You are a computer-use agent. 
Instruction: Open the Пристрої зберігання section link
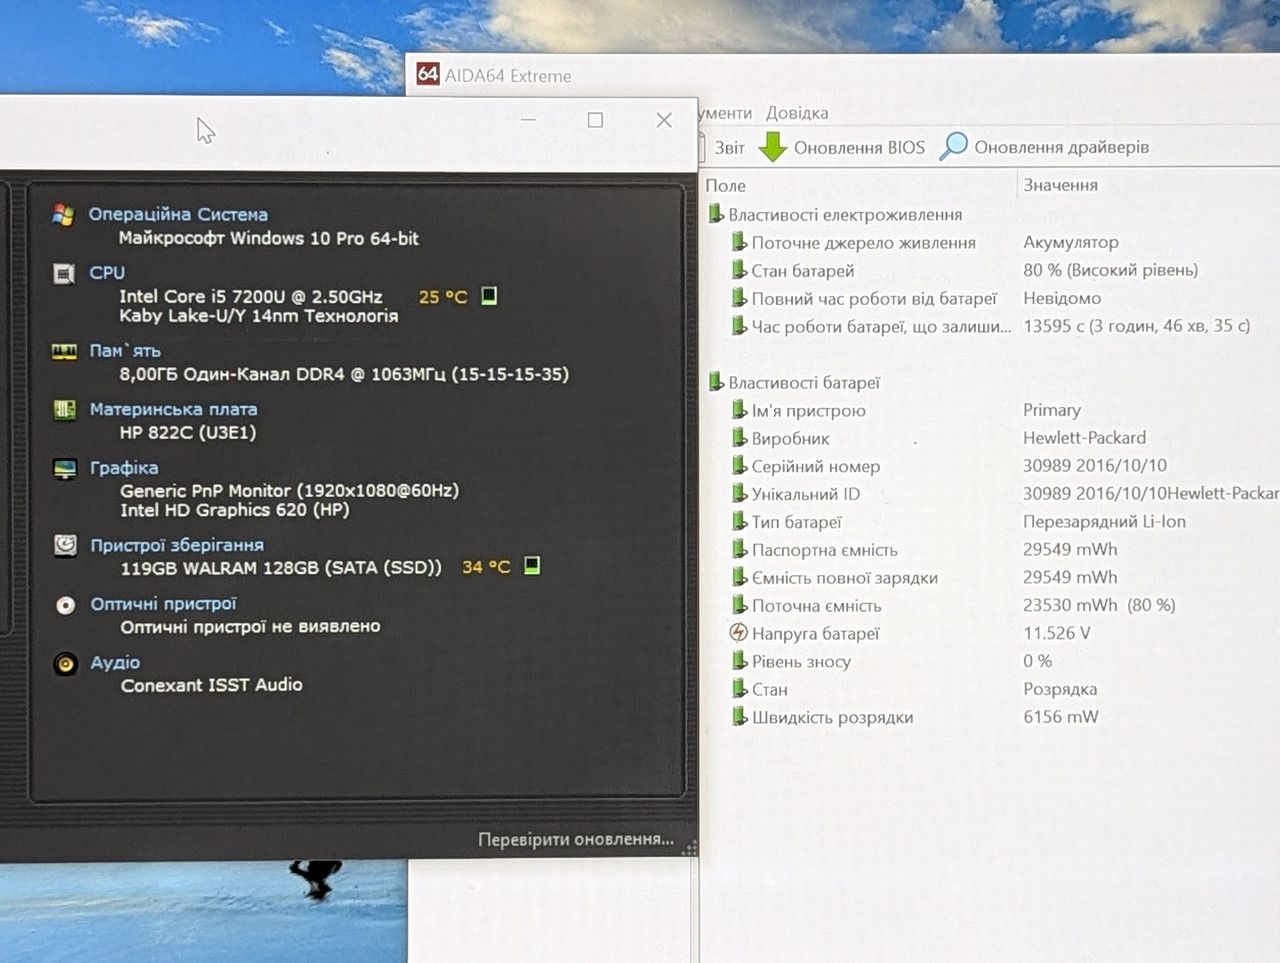tap(177, 545)
